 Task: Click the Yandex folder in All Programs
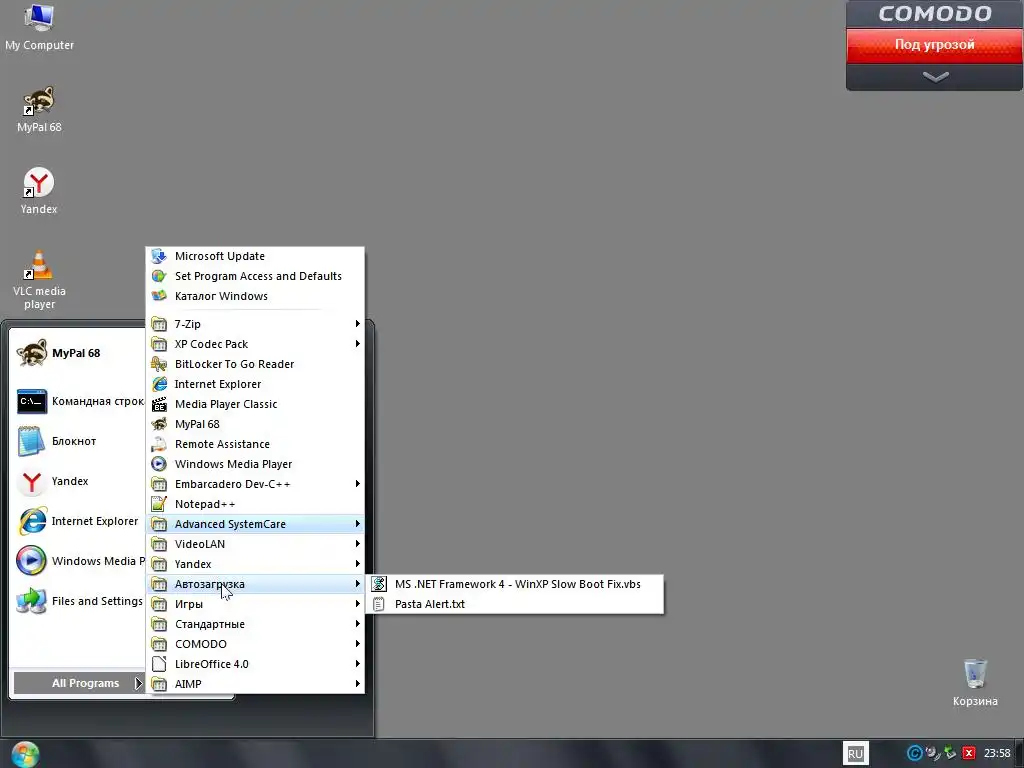pos(255,564)
